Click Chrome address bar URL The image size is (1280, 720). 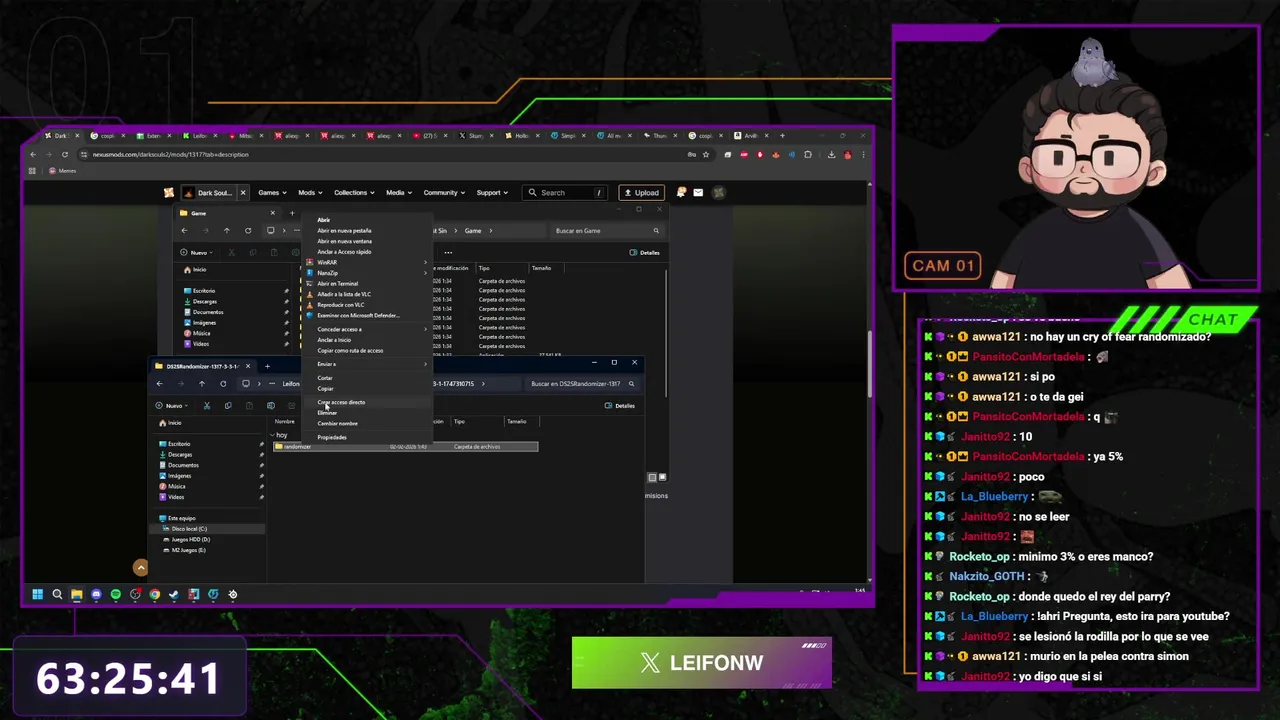tap(171, 154)
